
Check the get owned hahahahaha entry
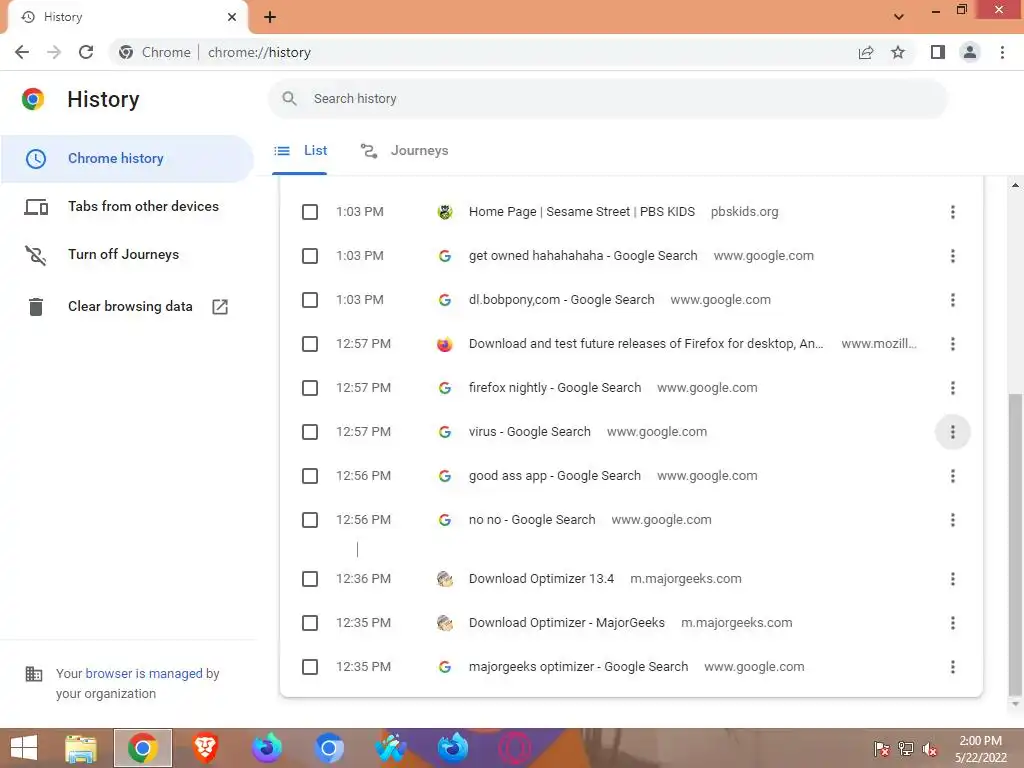click(310, 256)
